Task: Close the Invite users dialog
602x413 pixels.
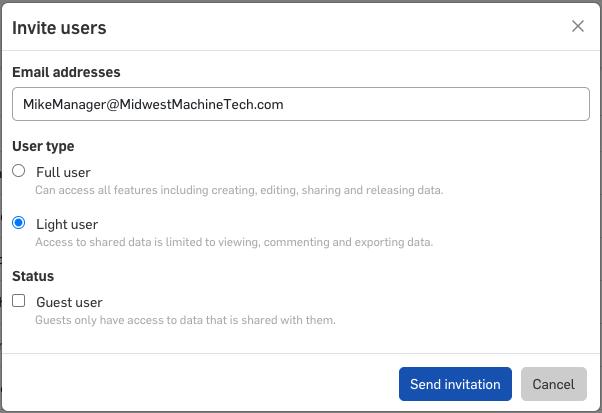Action: tap(577, 27)
